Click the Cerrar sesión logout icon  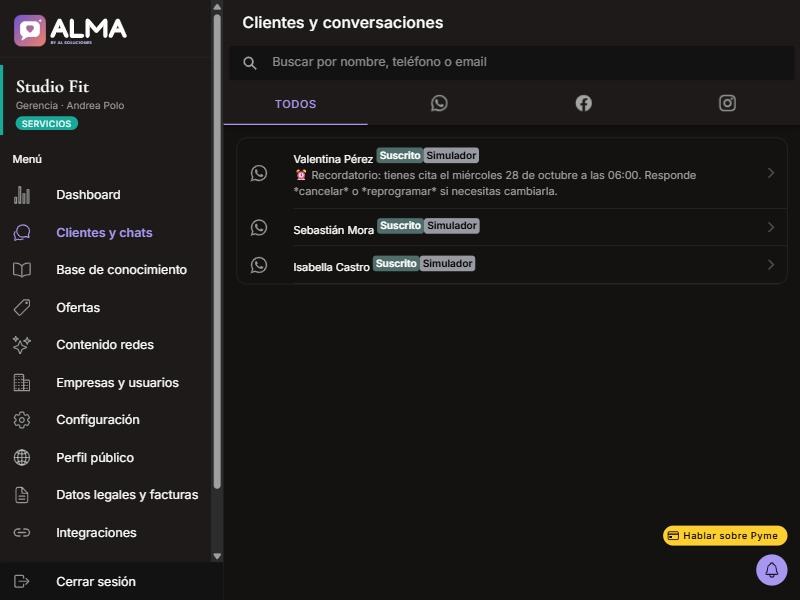point(22,582)
